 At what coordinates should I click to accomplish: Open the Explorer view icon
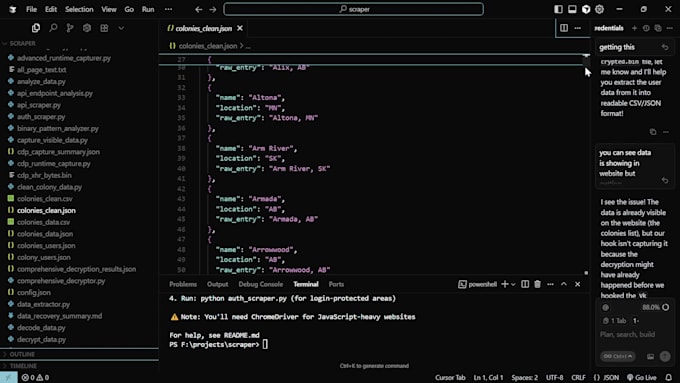tap(36, 28)
